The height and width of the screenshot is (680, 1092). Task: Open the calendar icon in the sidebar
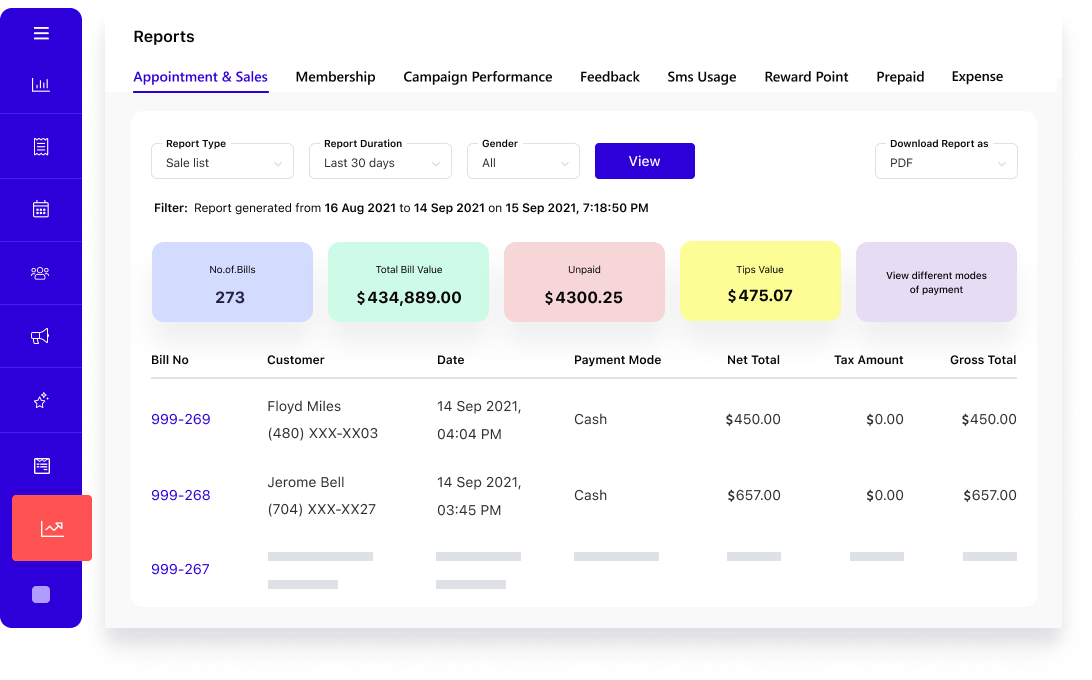coord(41,209)
